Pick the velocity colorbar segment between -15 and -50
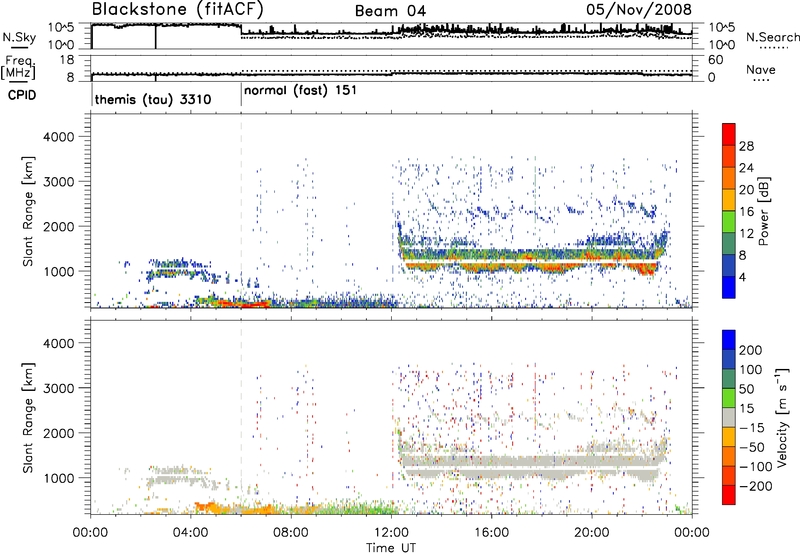 coord(729,437)
